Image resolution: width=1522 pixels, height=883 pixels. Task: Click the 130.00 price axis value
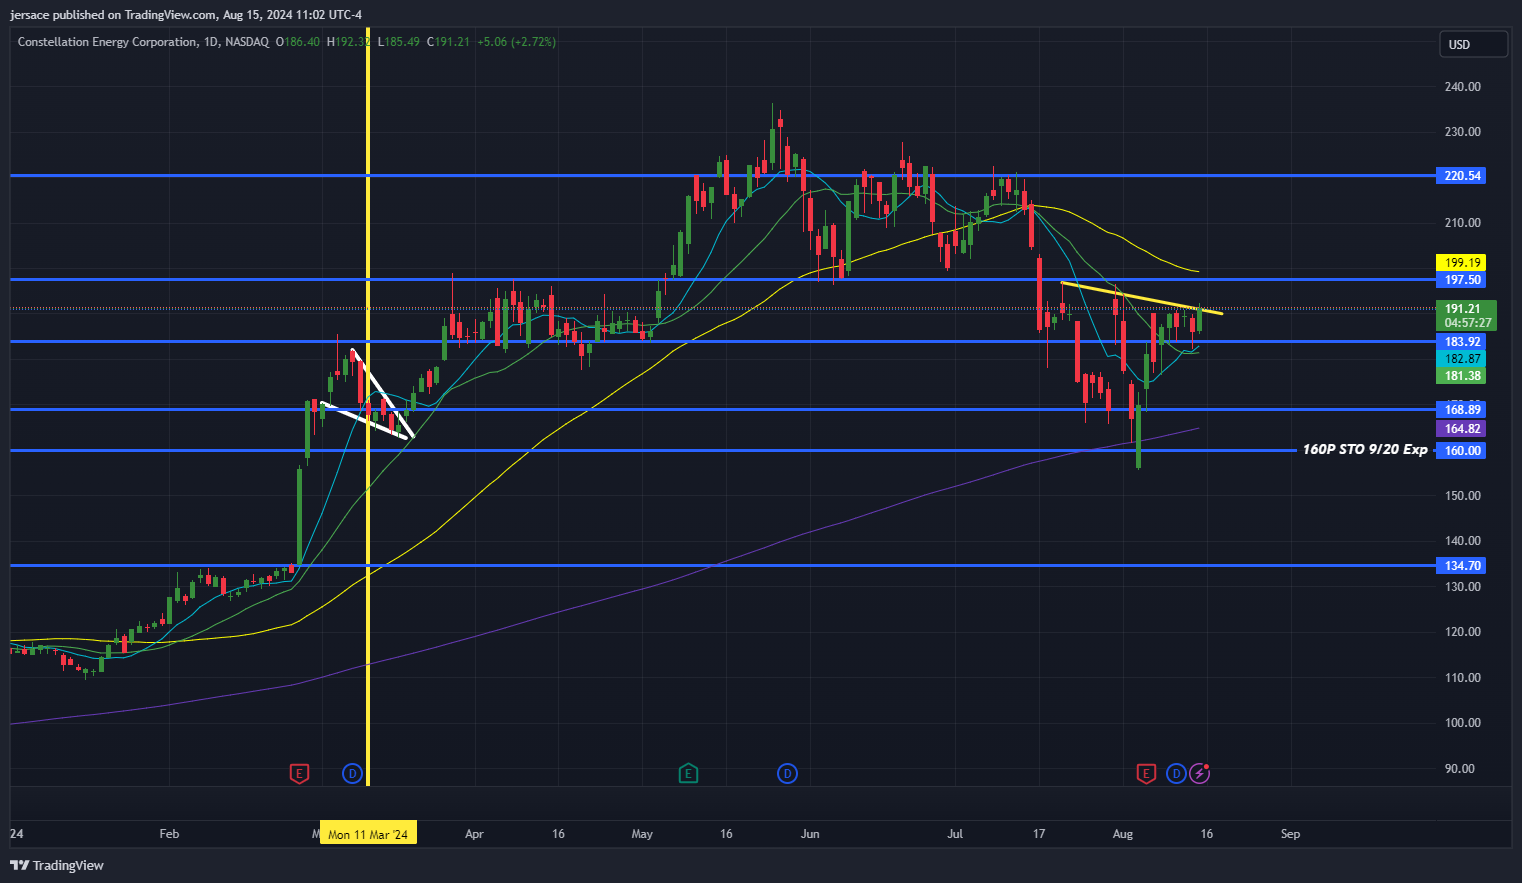pyautogui.click(x=1462, y=587)
